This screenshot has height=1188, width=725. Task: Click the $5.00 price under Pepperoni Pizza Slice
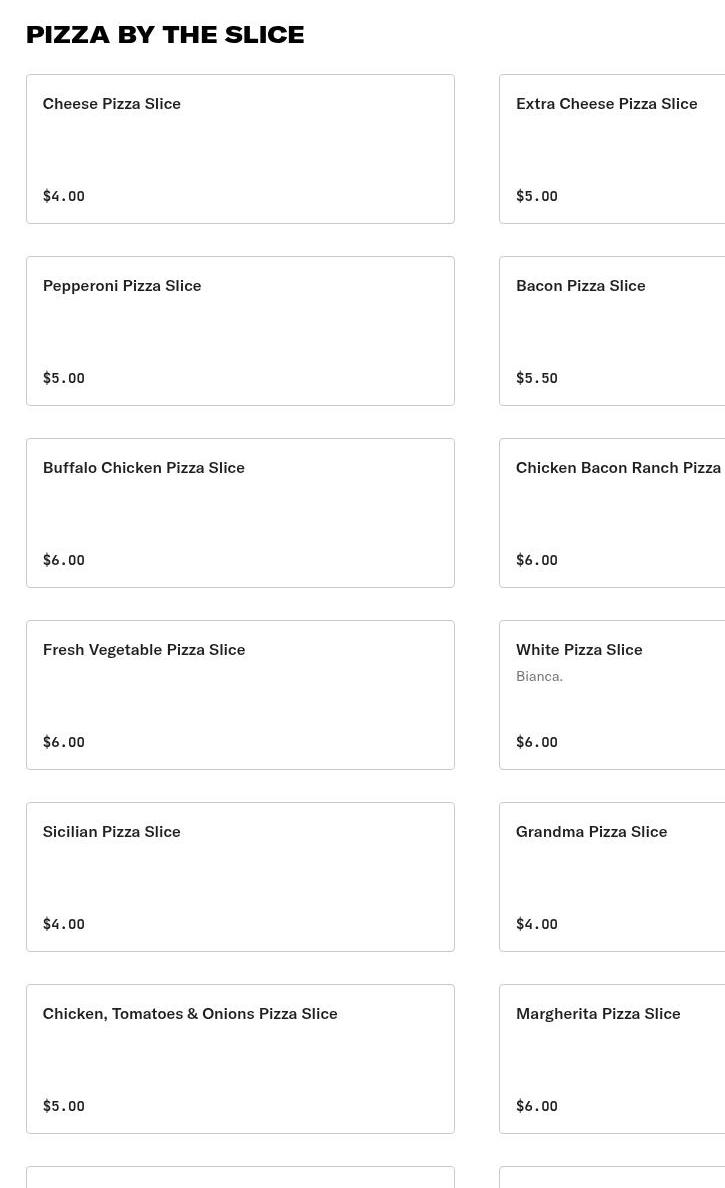[64, 378]
